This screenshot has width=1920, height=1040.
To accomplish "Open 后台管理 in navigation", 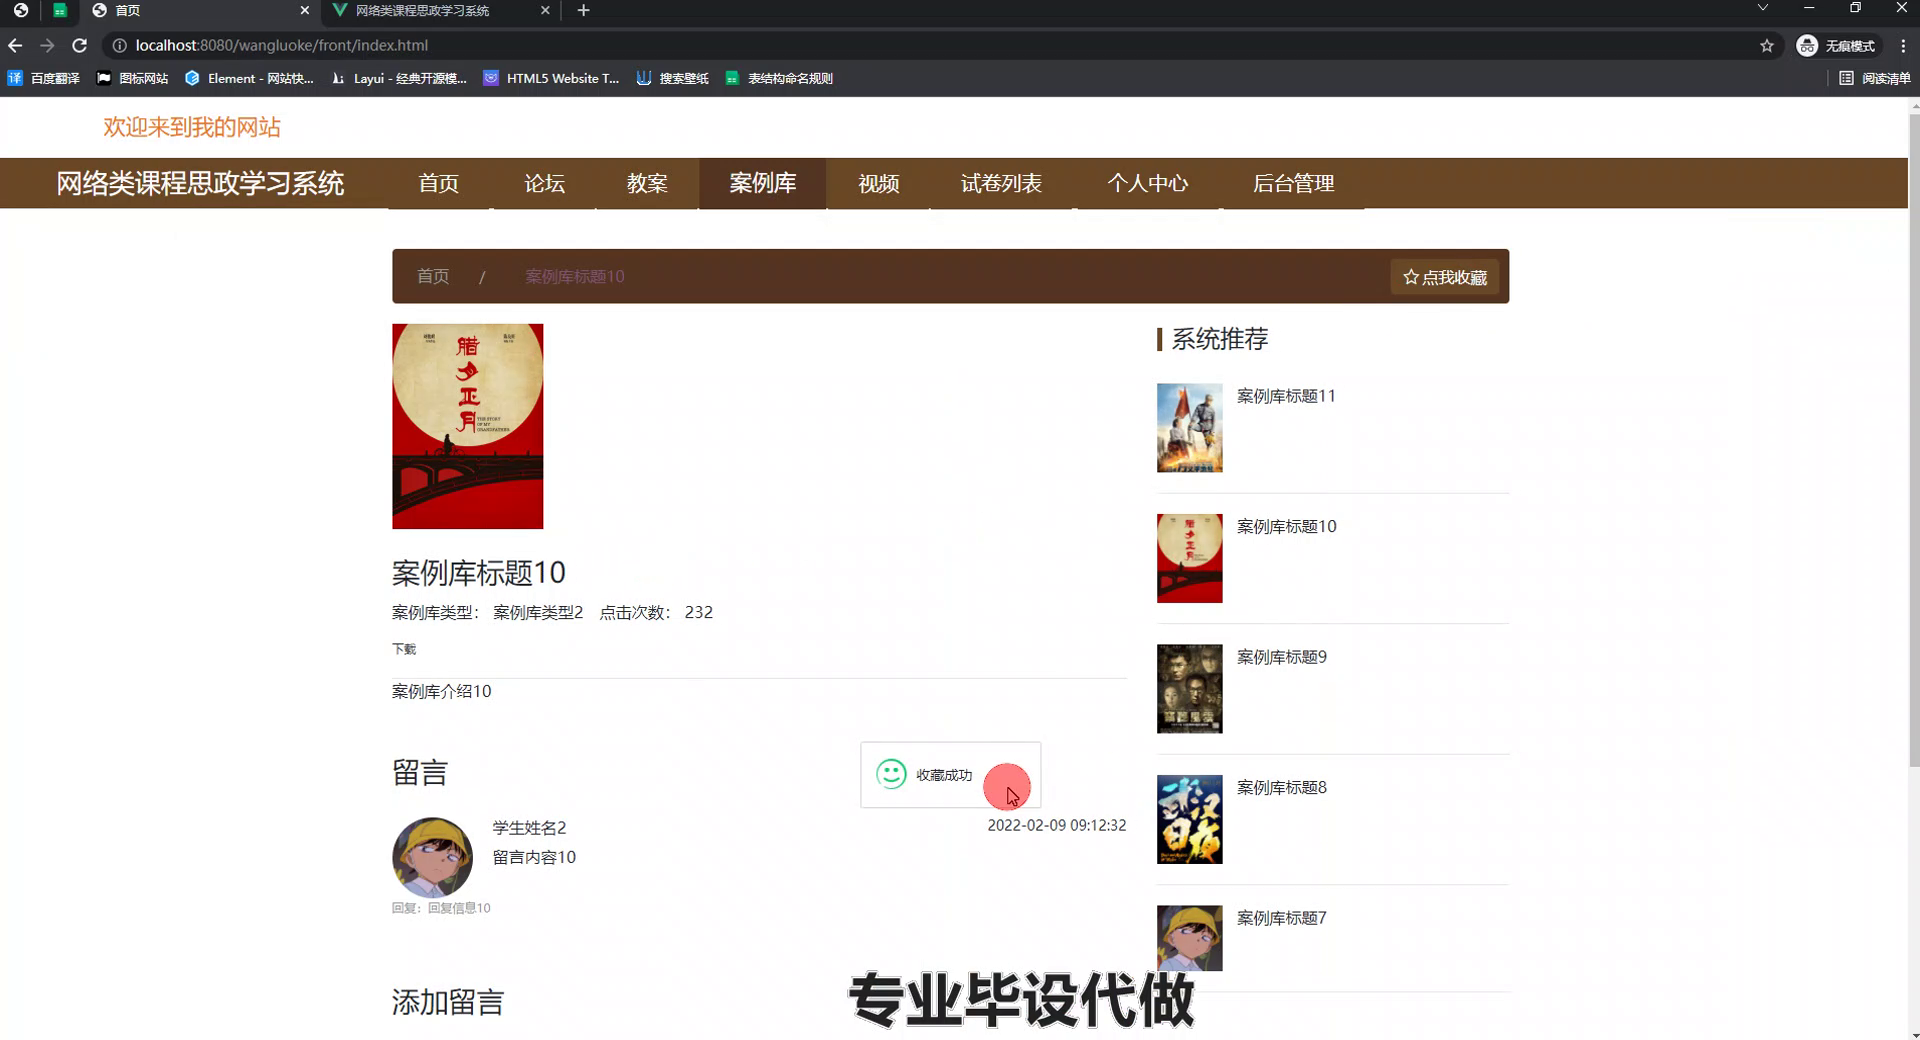I will 1293,183.
